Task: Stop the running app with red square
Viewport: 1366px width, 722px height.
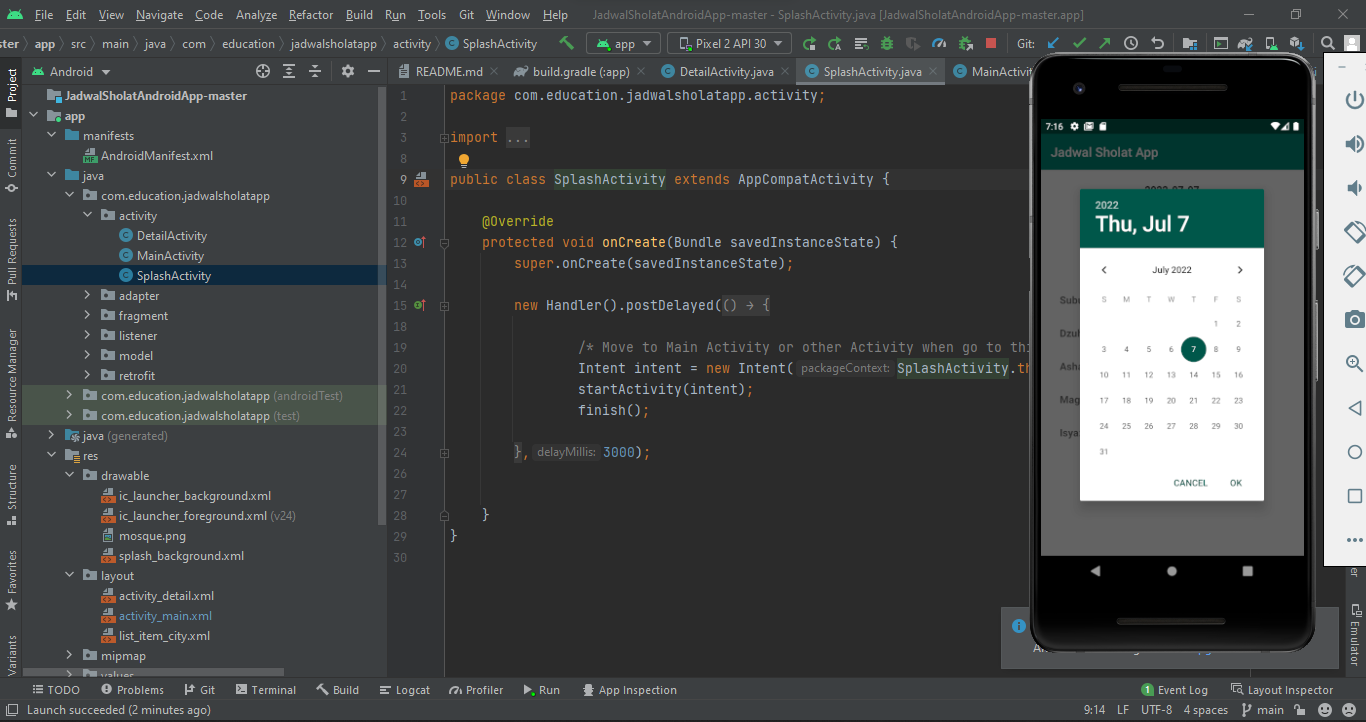Action: [991, 44]
